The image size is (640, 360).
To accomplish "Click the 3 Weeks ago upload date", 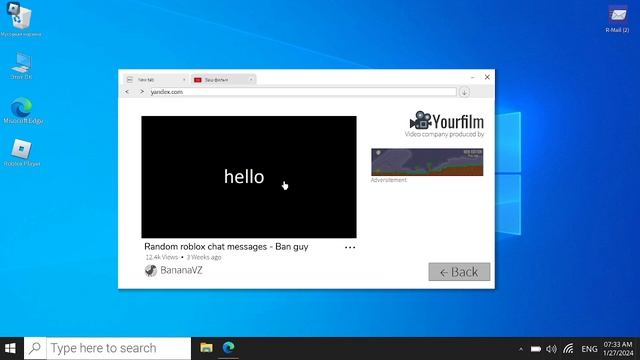I will [x=204, y=257].
